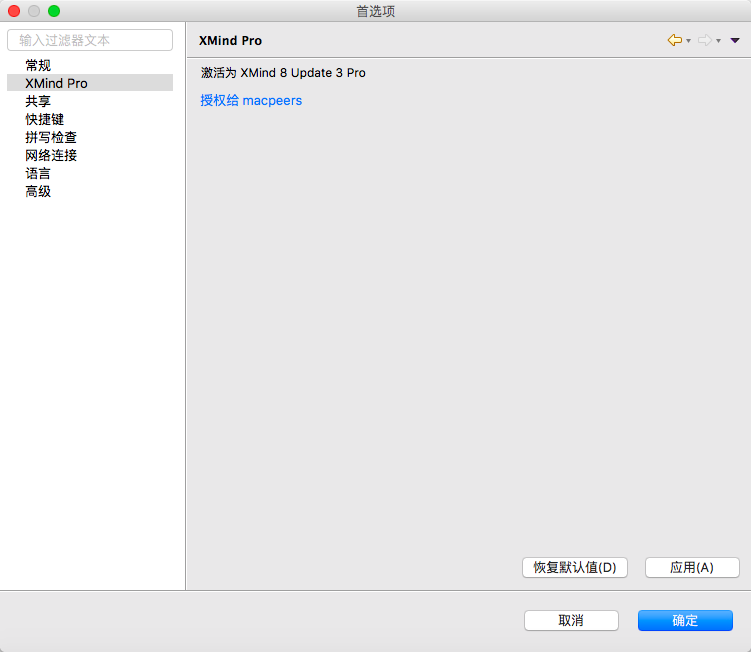Open 网络连接 settings

click(x=51, y=155)
